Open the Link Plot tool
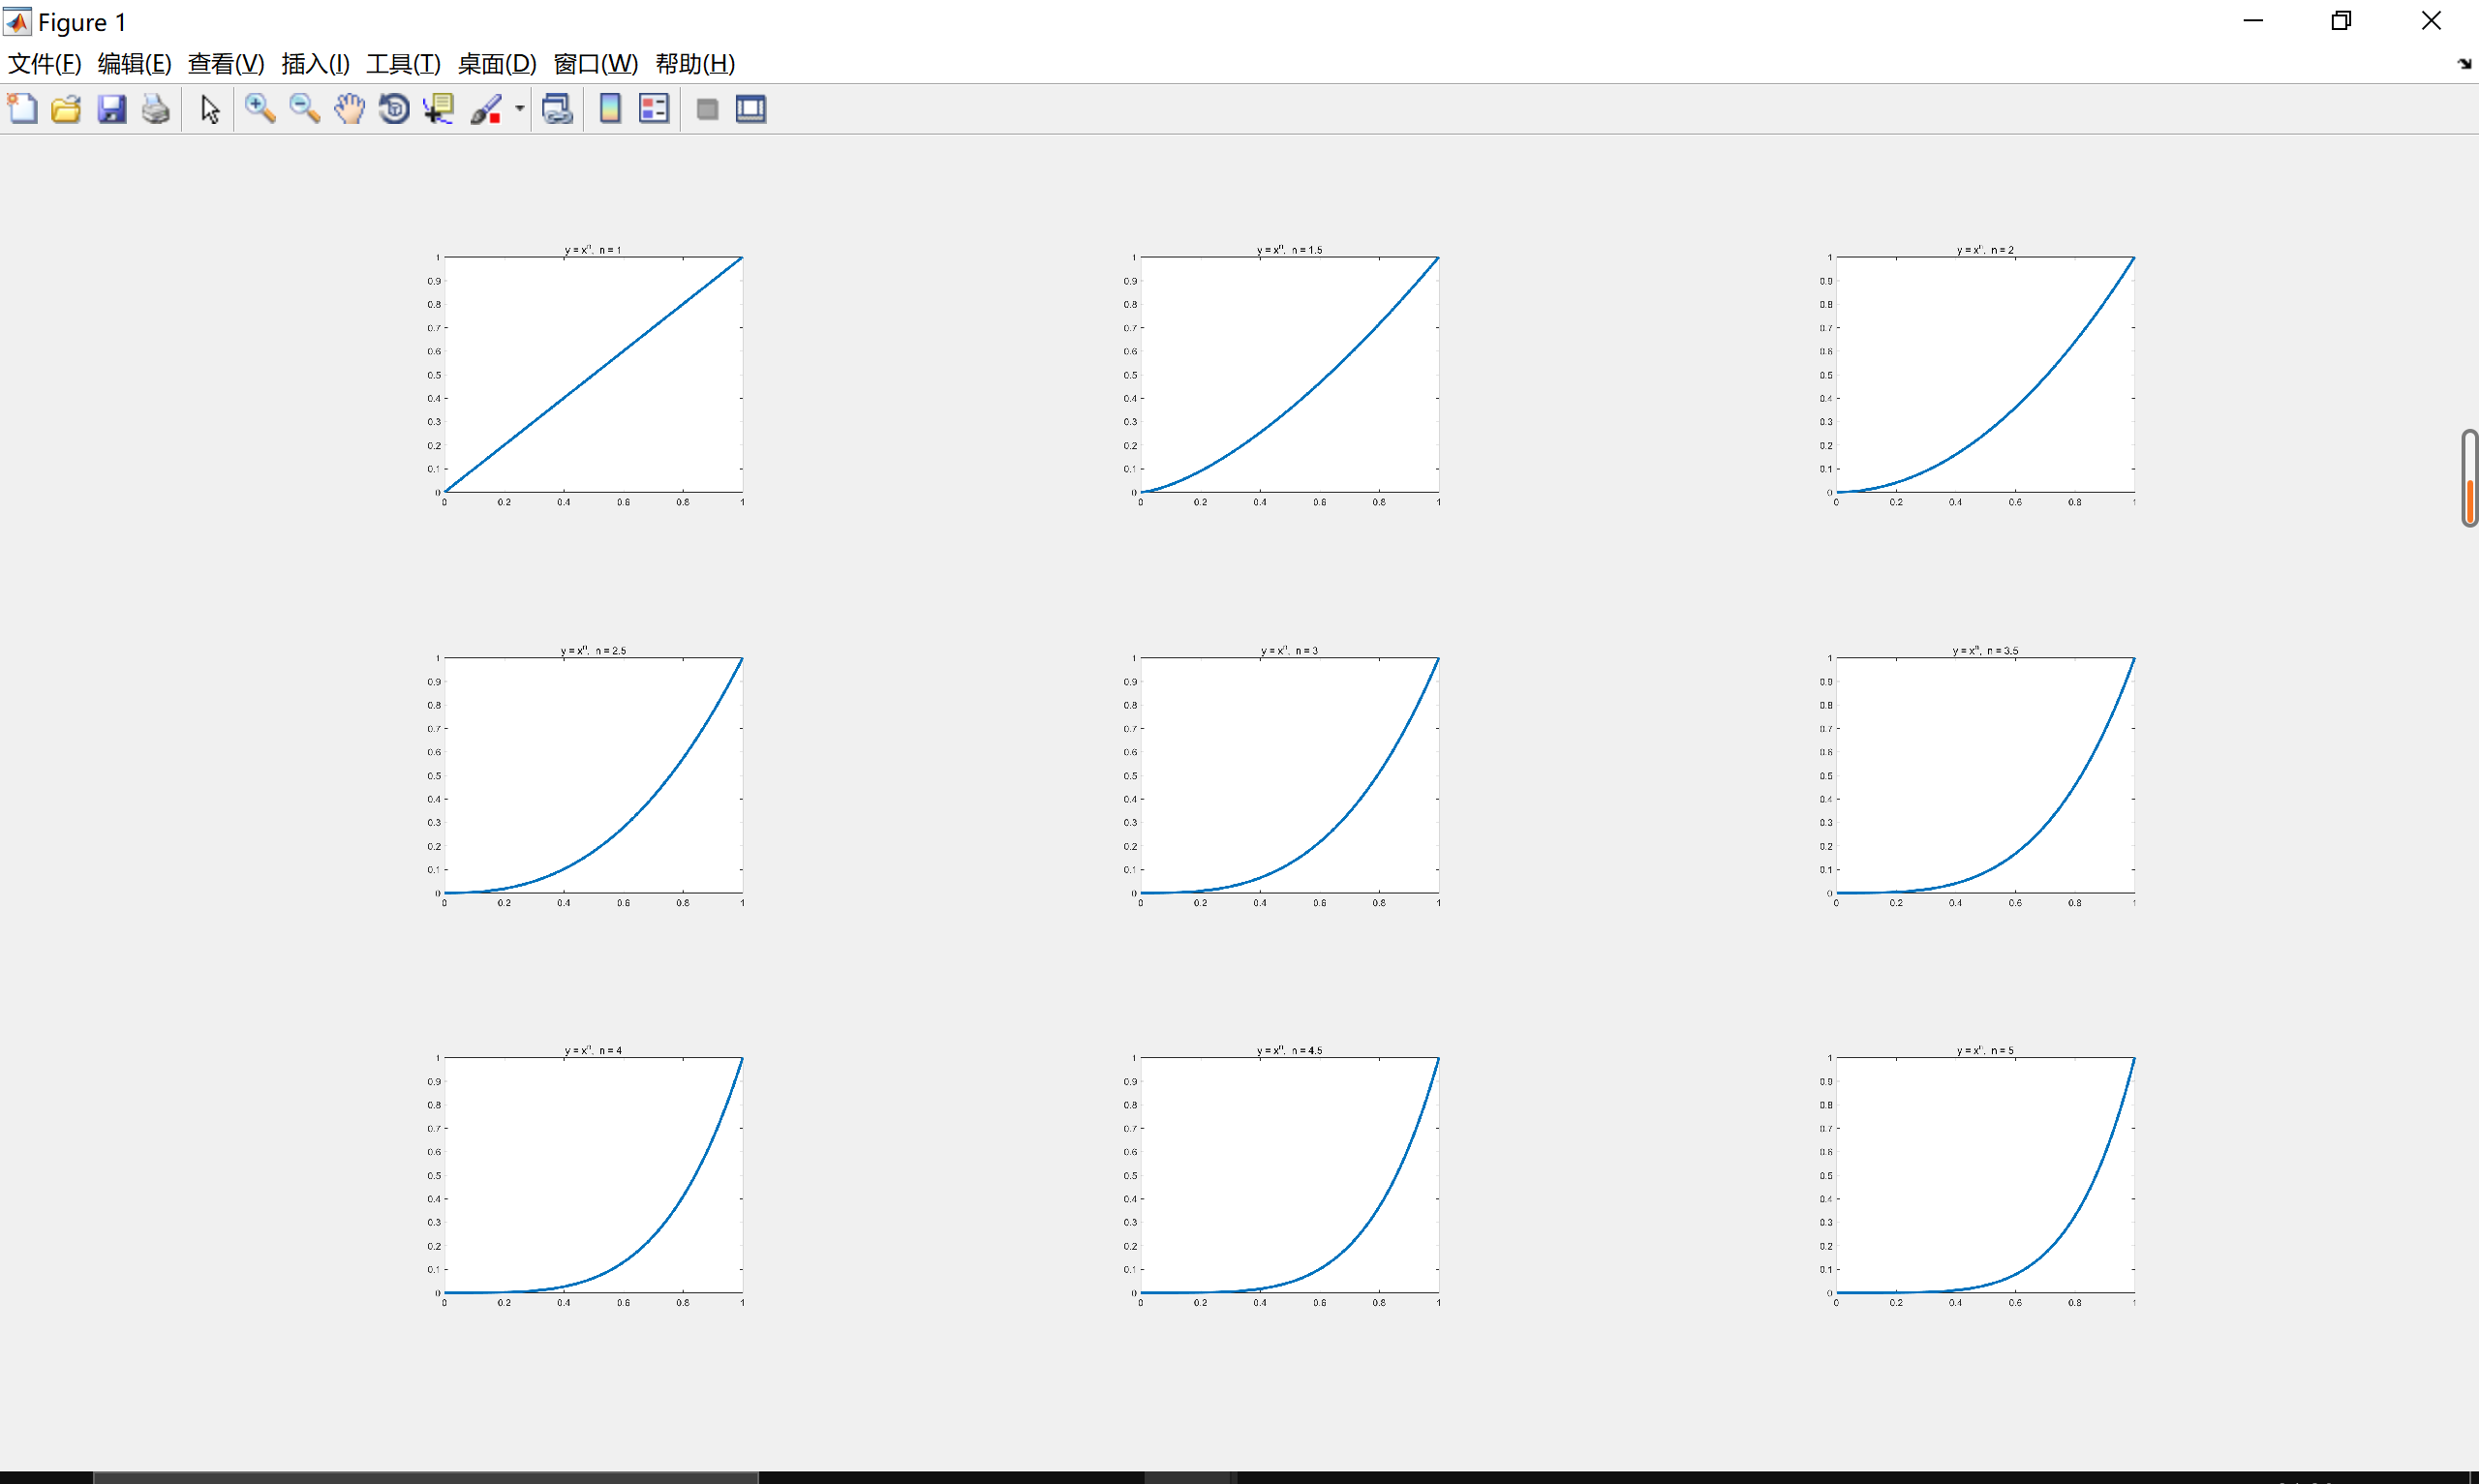Screen dimensions: 2479x1484 (x=557, y=109)
